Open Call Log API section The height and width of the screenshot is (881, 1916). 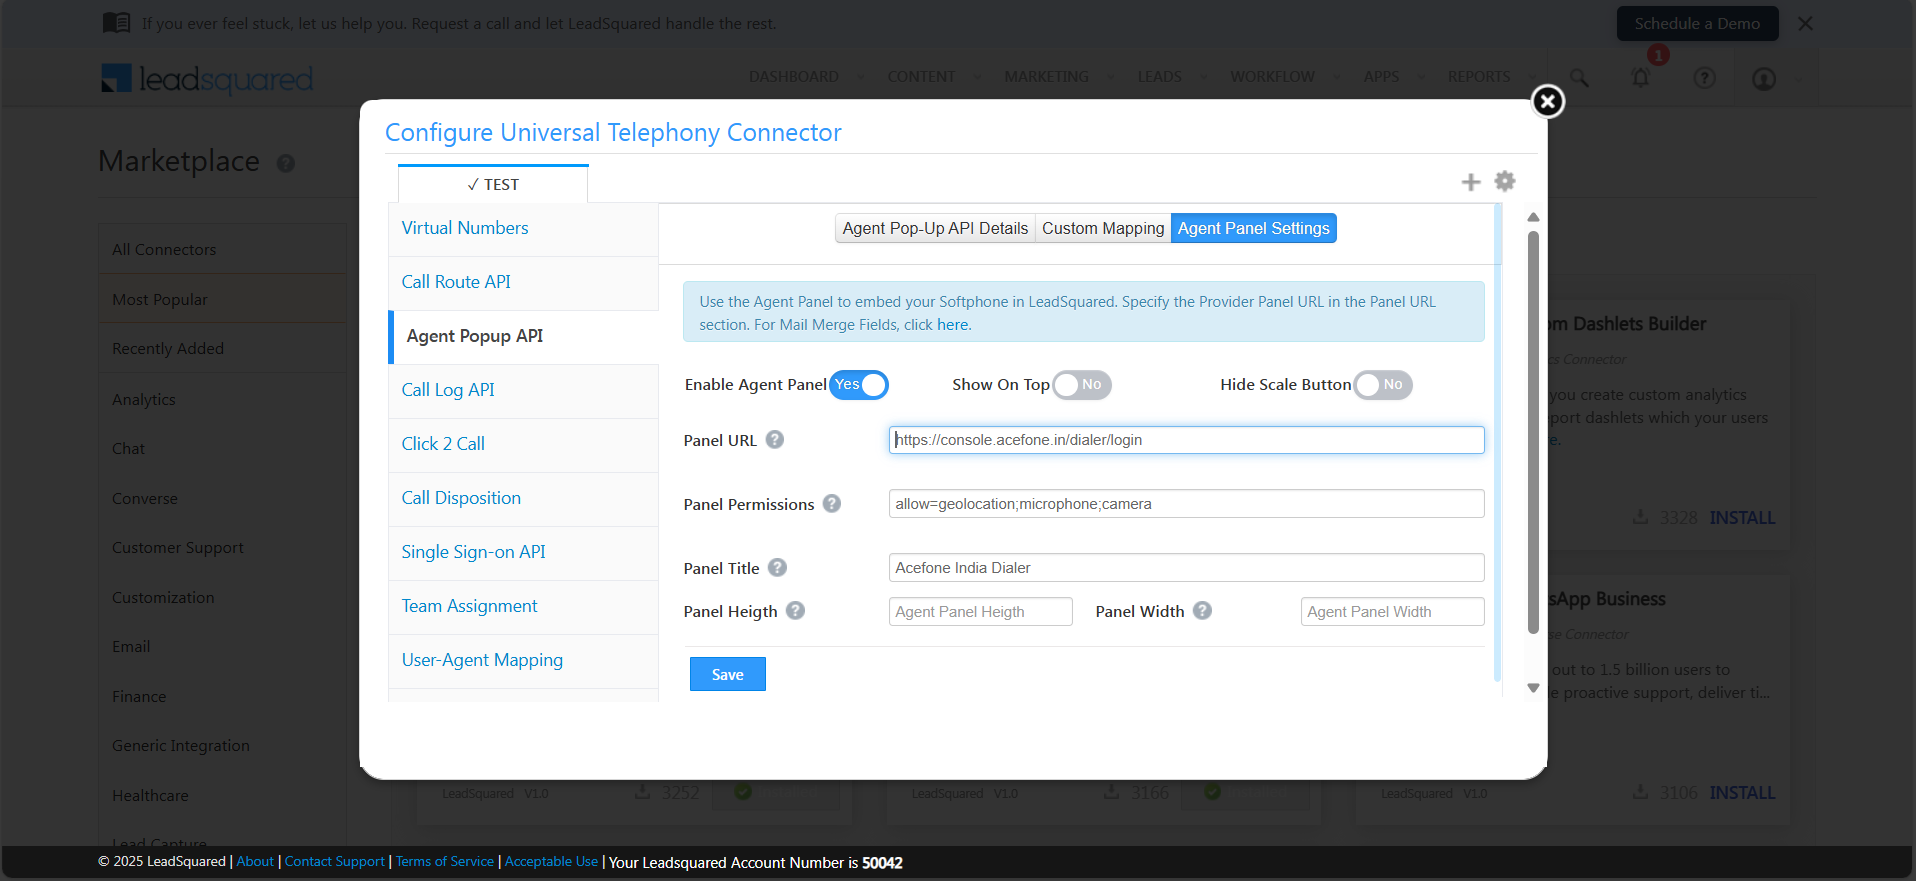point(523,390)
